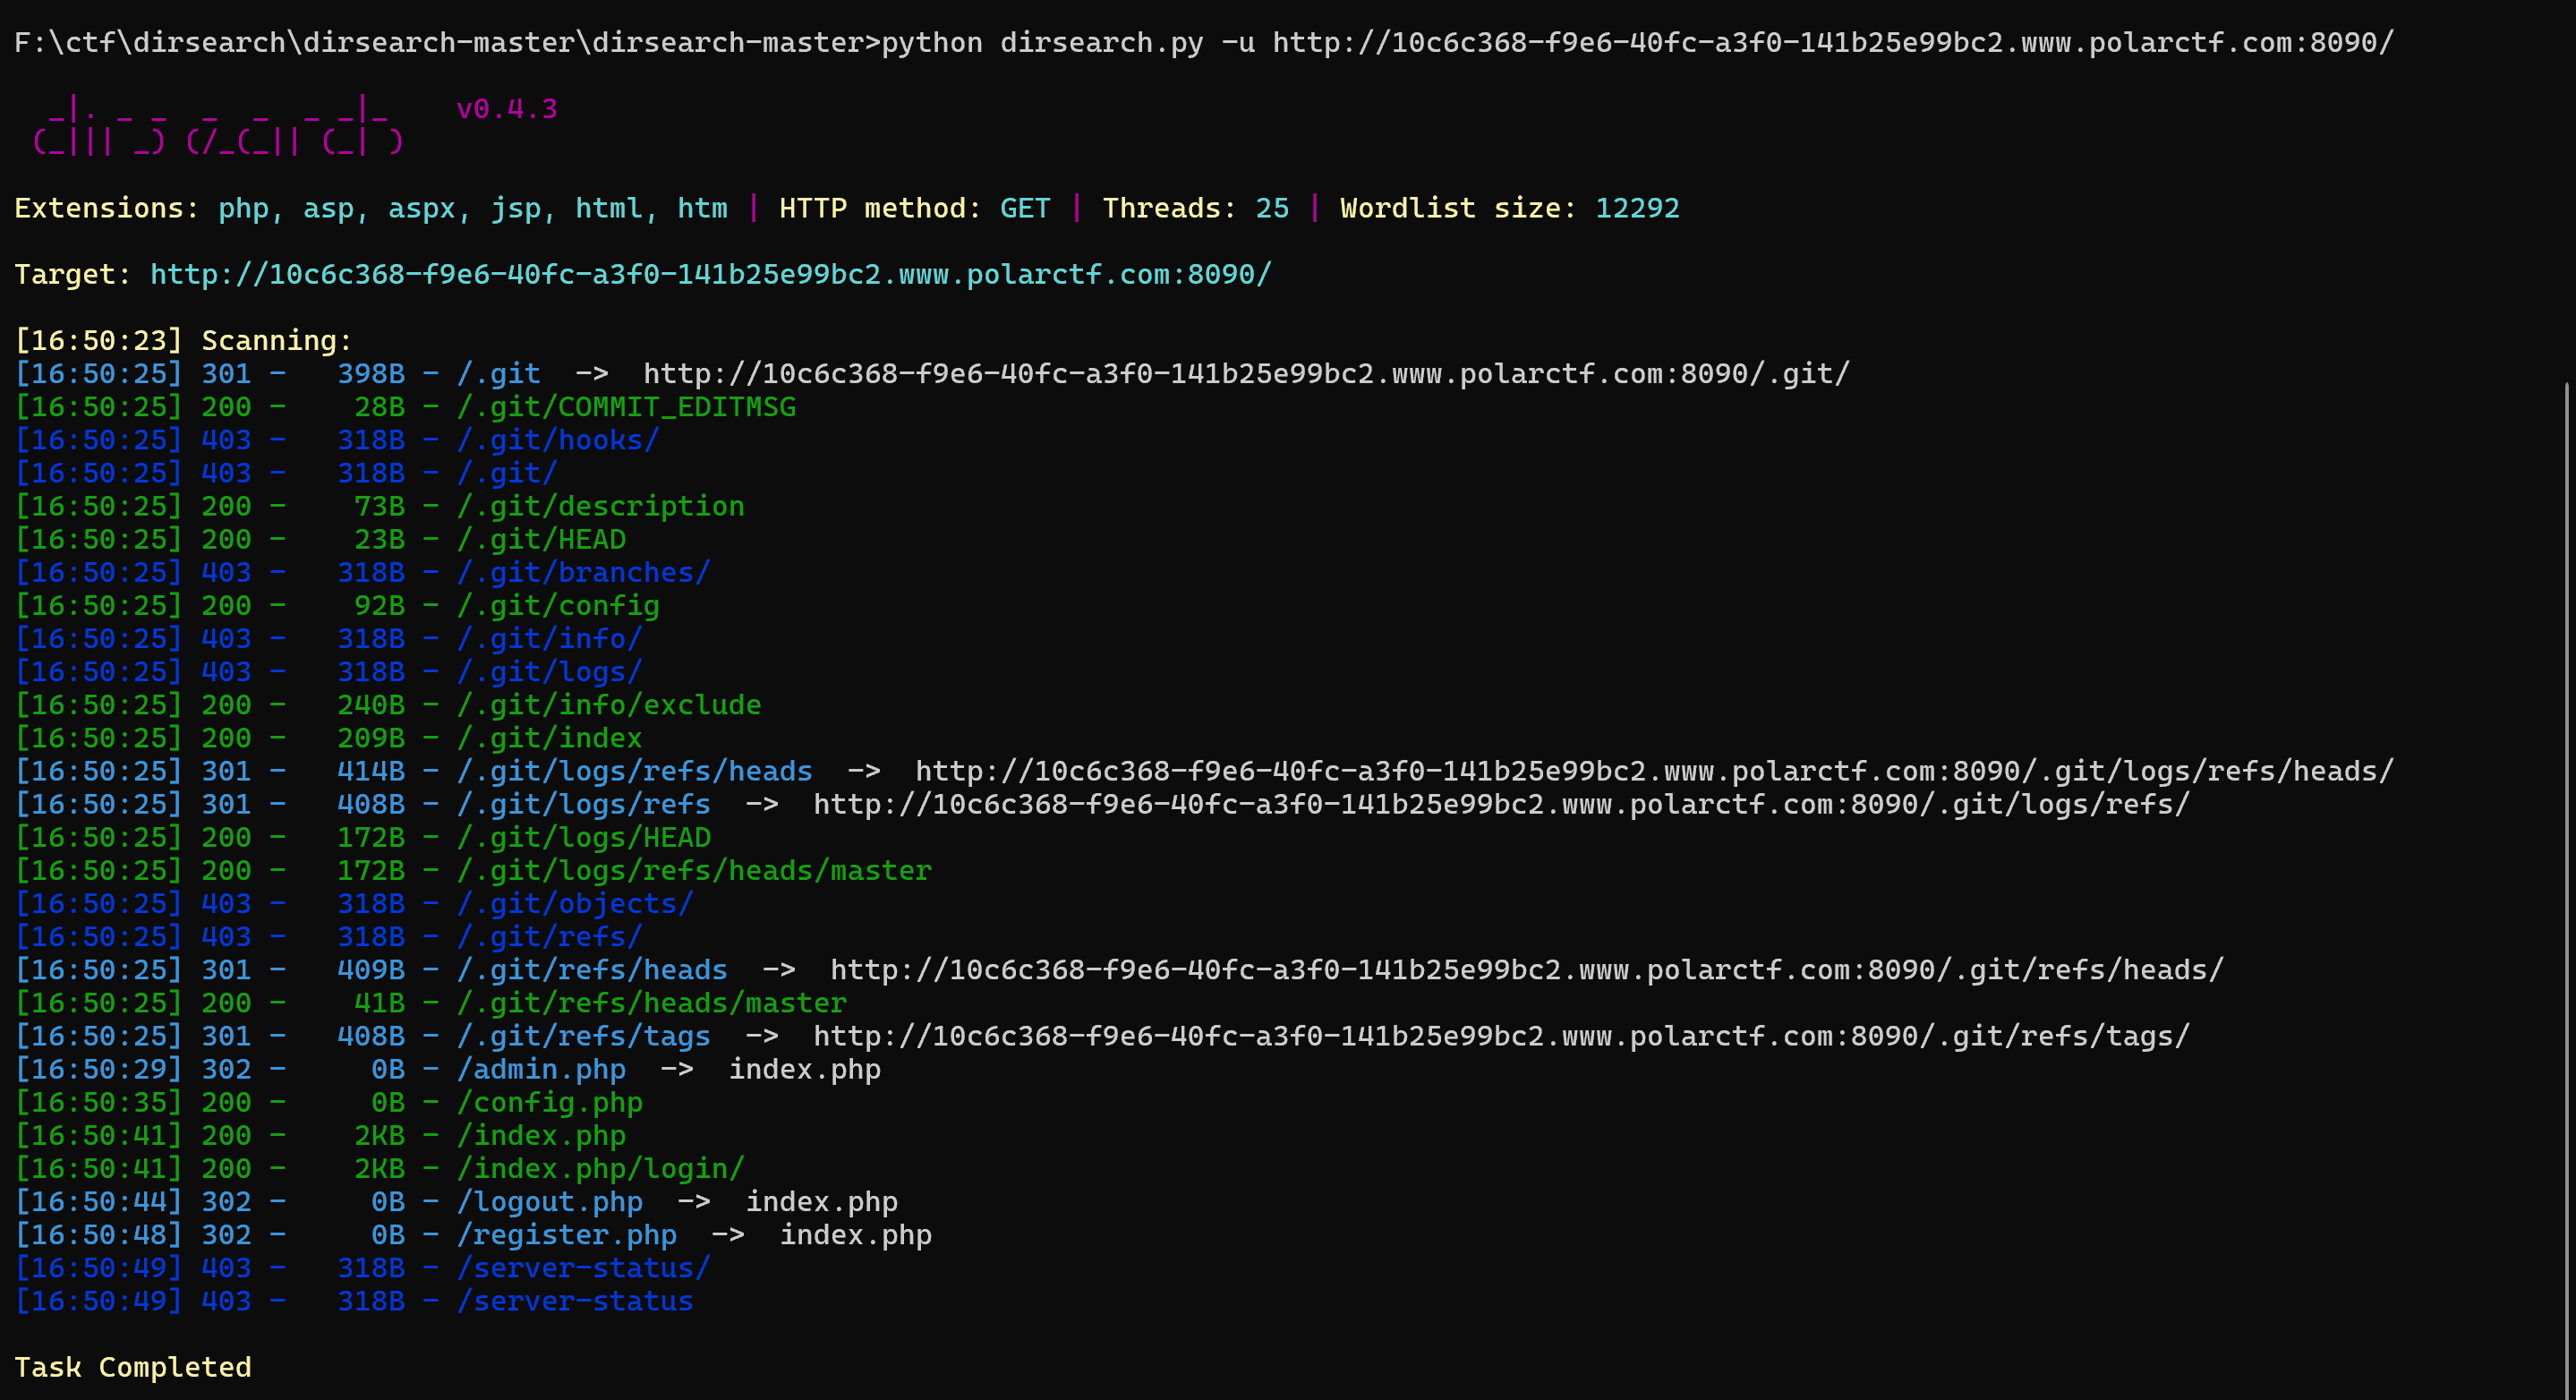Click the /admin.php result path
Image resolution: width=2576 pixels, height=1400 pixels.
[541, 1069]
